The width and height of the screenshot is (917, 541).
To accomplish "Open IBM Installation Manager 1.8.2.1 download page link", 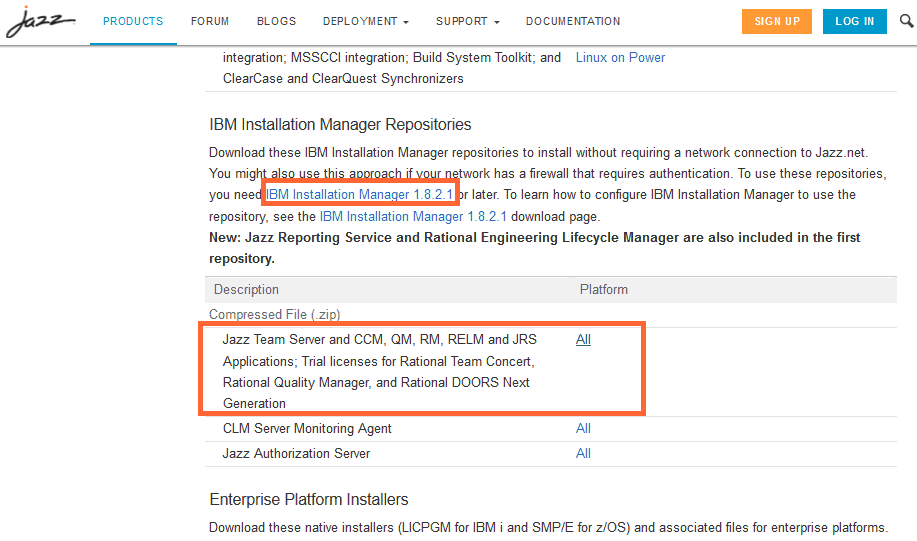I will 413,216.
